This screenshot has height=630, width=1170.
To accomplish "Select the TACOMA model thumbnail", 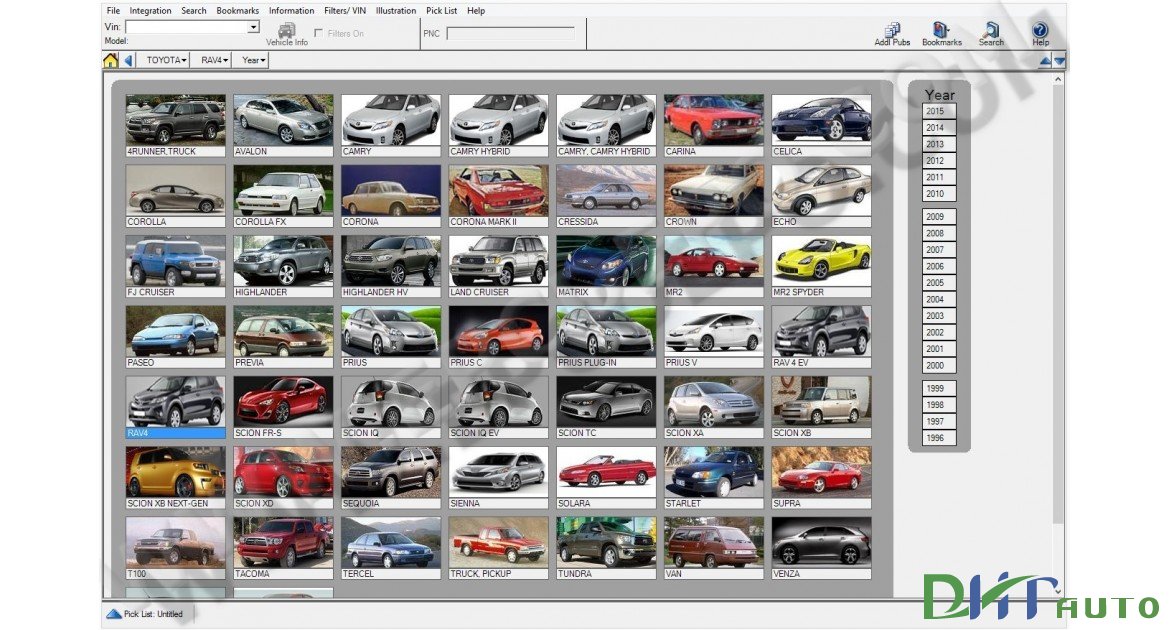I will pyautogui.click(x=283, y=548).
